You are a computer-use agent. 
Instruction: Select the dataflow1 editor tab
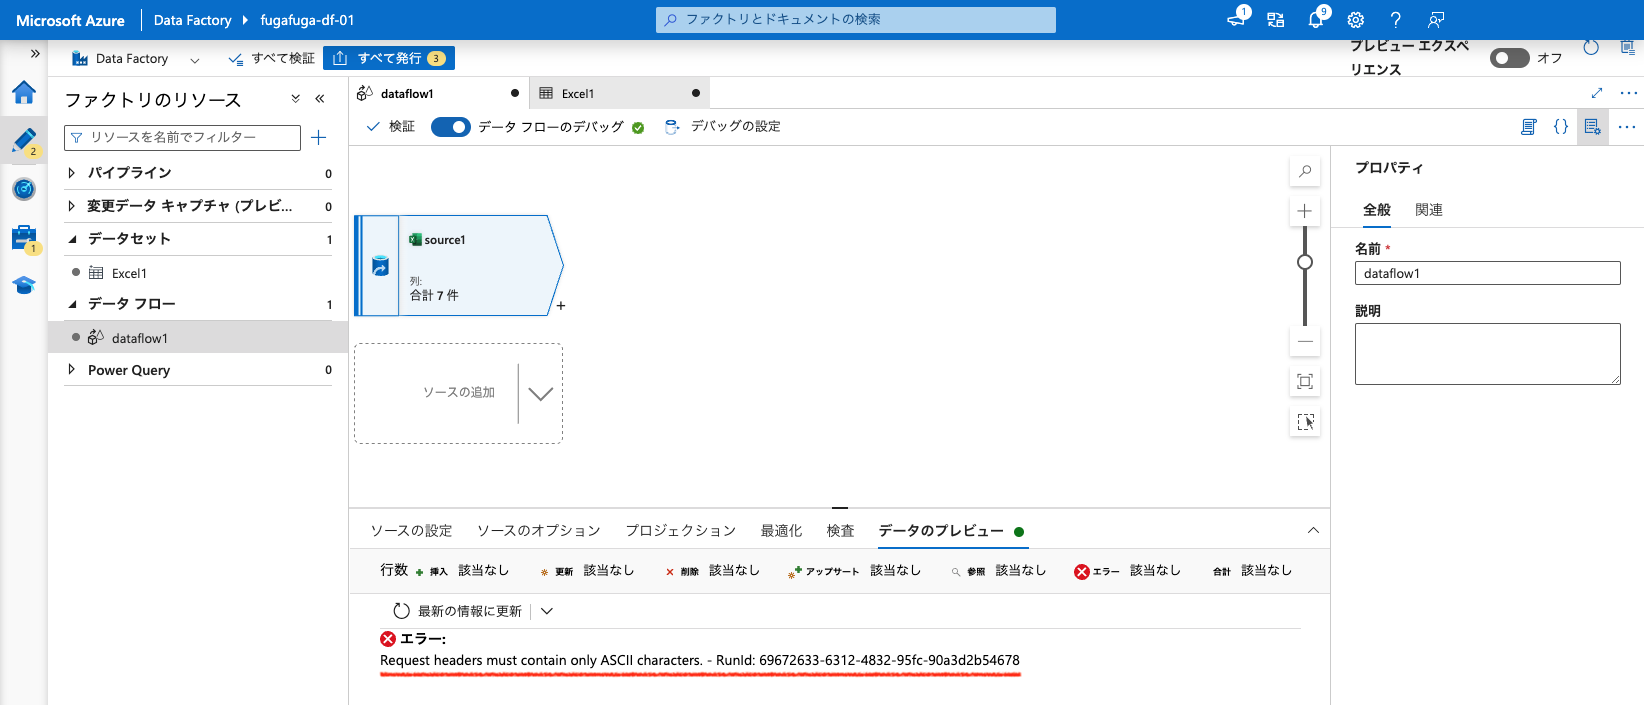click(439, 93)
